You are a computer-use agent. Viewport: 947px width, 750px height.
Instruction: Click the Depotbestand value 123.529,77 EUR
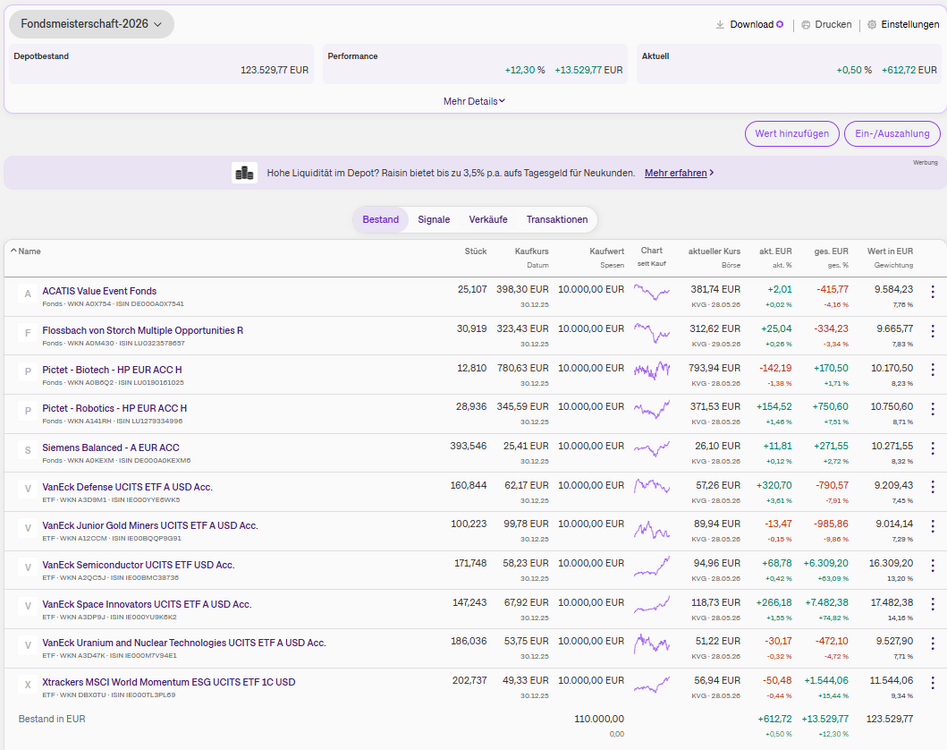tap(274, 70)
